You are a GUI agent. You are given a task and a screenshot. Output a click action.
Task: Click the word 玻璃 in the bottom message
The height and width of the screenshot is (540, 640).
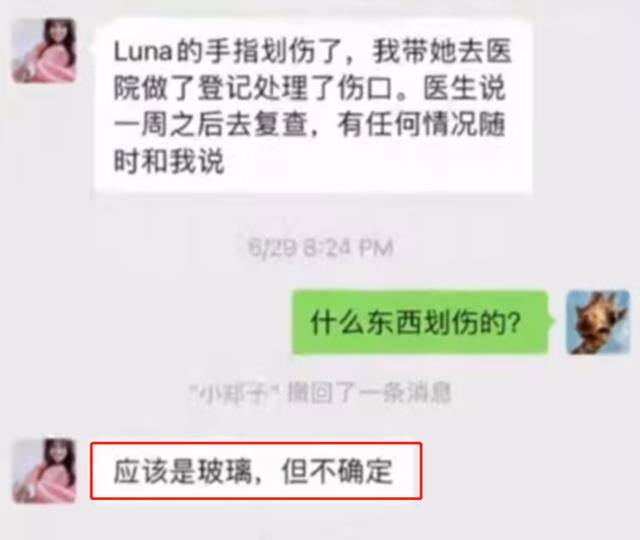point(224,471)
